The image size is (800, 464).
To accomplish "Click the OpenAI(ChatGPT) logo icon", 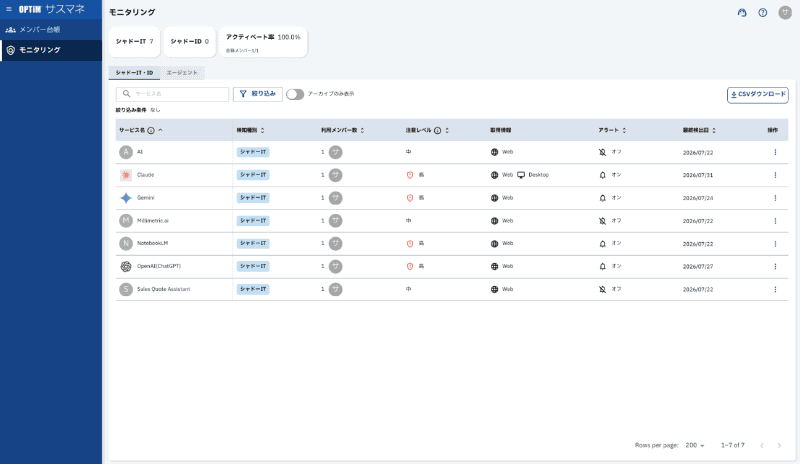I will click(x=126, y=266).
